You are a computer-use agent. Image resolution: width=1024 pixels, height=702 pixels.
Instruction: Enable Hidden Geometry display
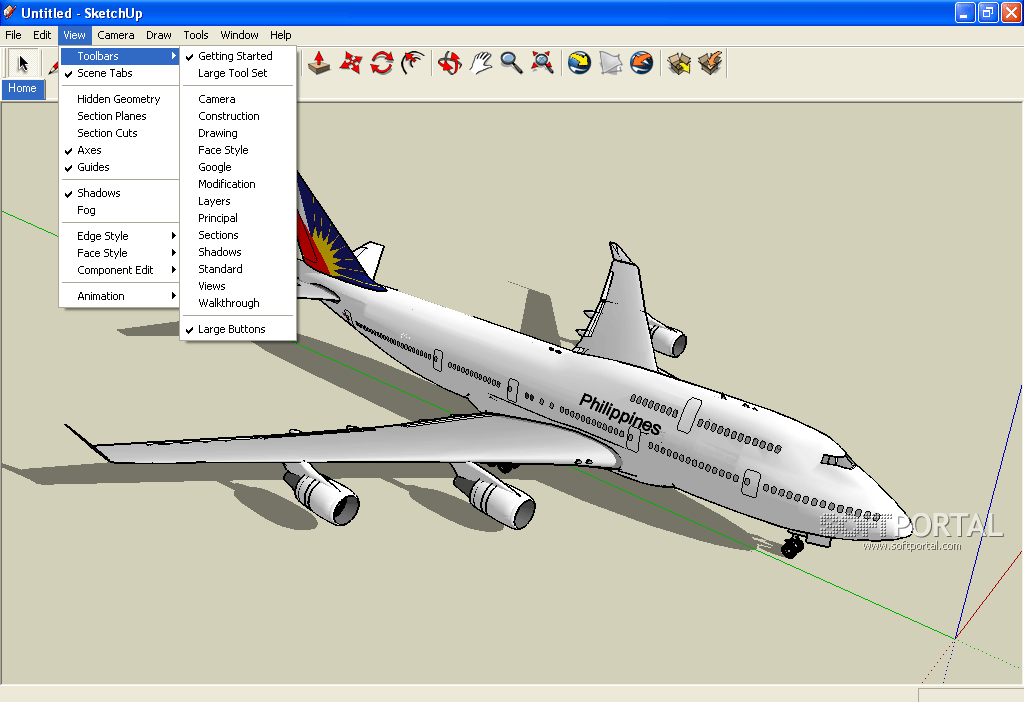120,99
